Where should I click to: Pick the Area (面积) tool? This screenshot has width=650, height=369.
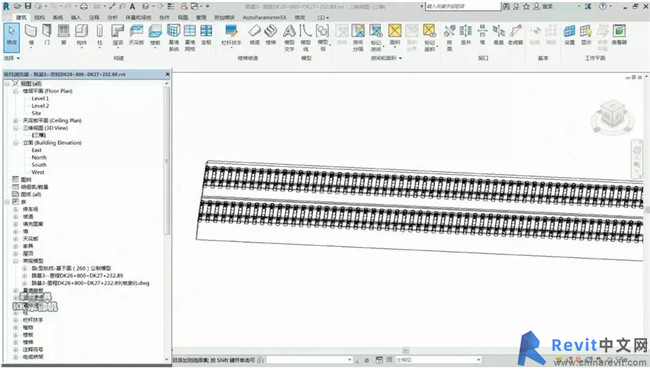coord(395,35)
